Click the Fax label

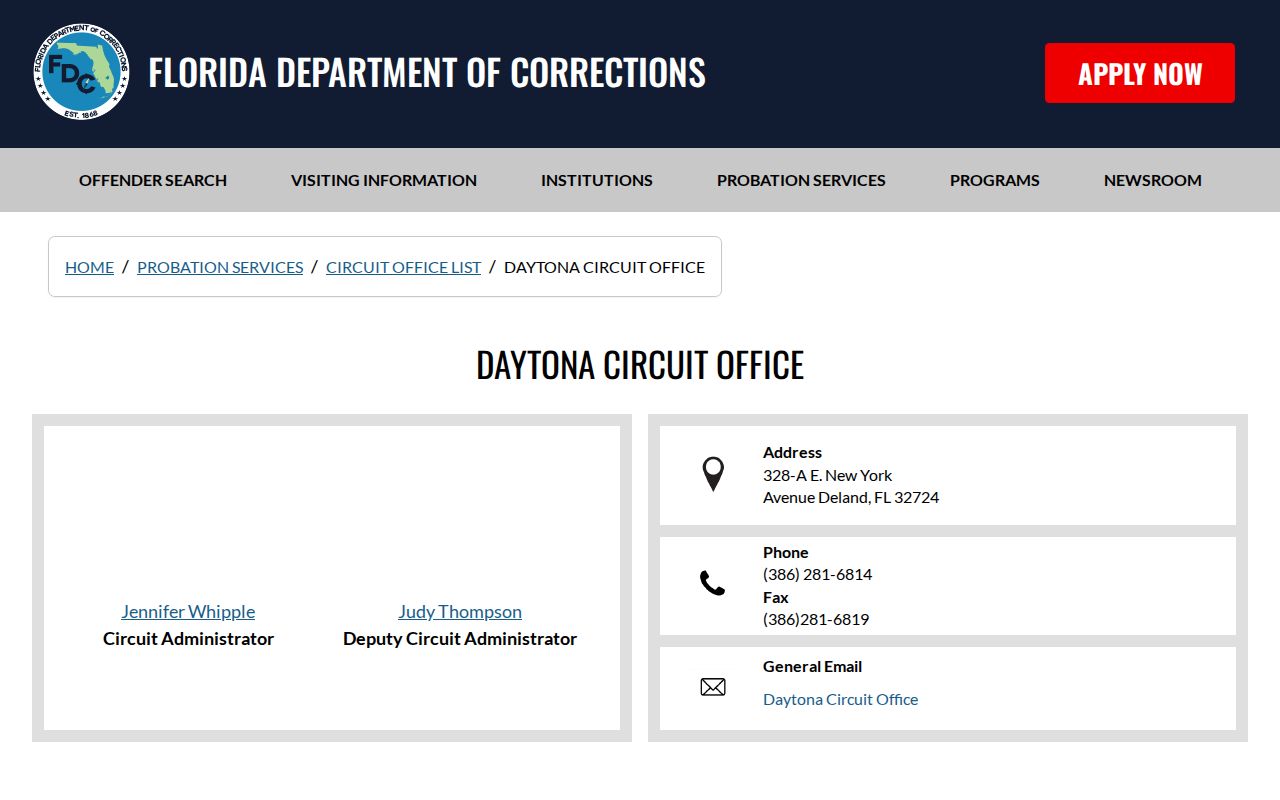tap(776, 597)
